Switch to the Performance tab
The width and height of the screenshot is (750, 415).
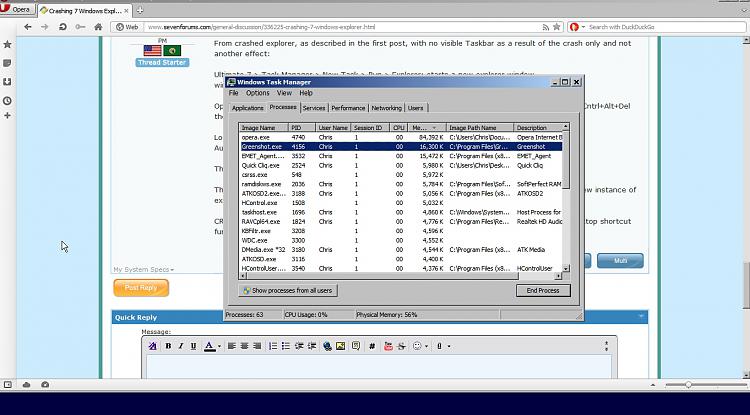(x=348, y=108)
